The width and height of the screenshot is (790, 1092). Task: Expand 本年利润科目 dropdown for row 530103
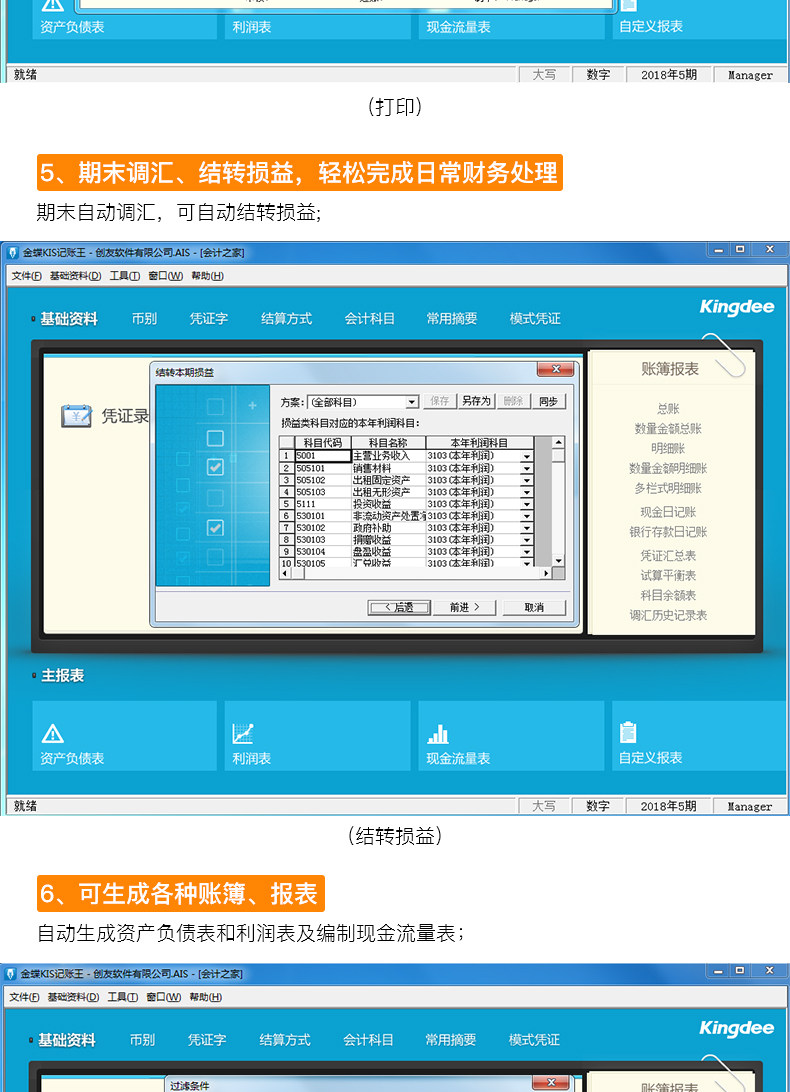[527, 540]
